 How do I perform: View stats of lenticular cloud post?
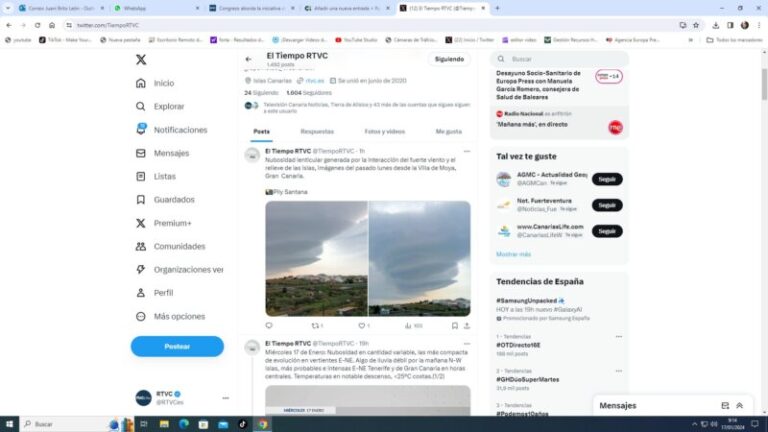[x=414, y=326]
